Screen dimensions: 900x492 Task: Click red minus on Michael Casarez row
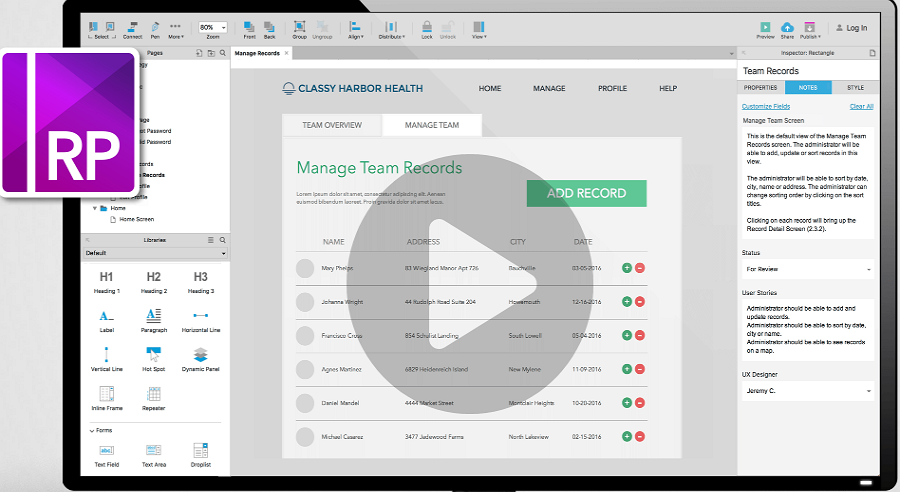click(640, 436)
